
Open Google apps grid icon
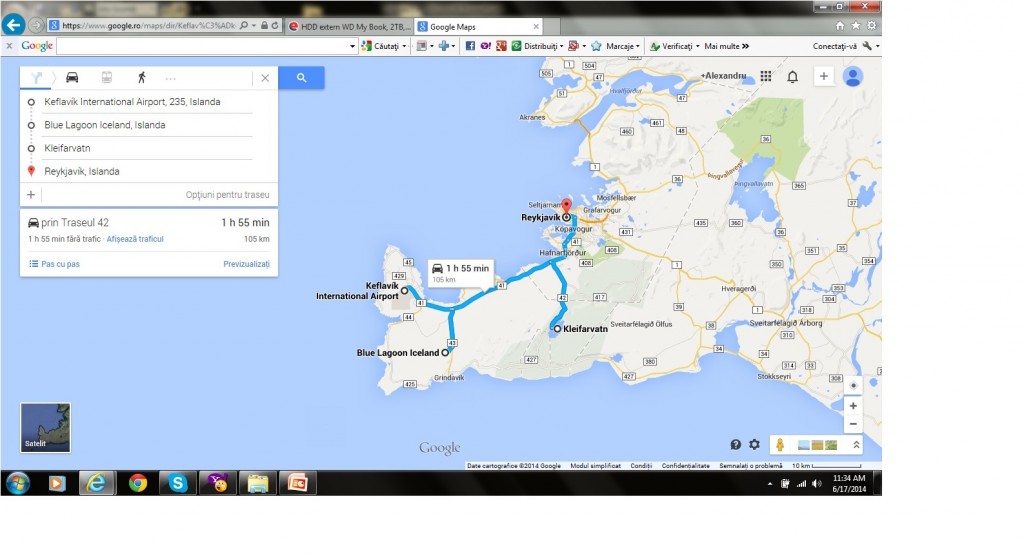tap(765, 76)
